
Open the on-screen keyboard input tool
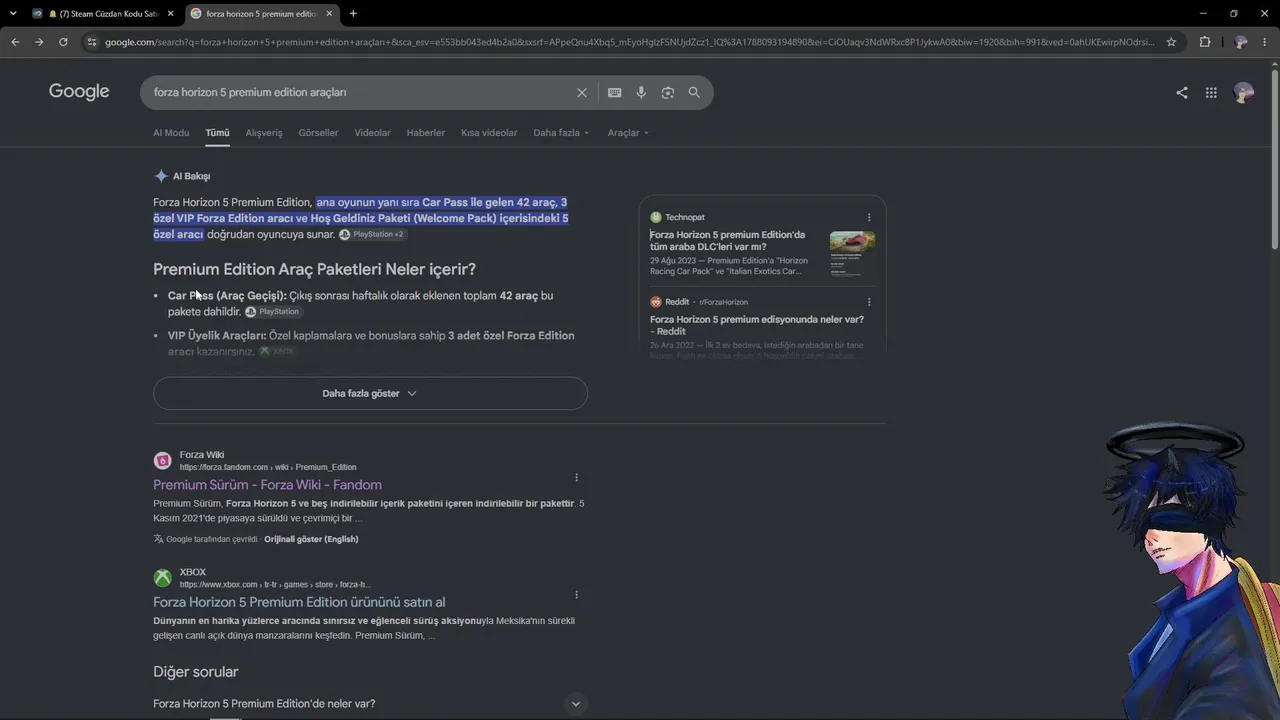tap(614, 92)
